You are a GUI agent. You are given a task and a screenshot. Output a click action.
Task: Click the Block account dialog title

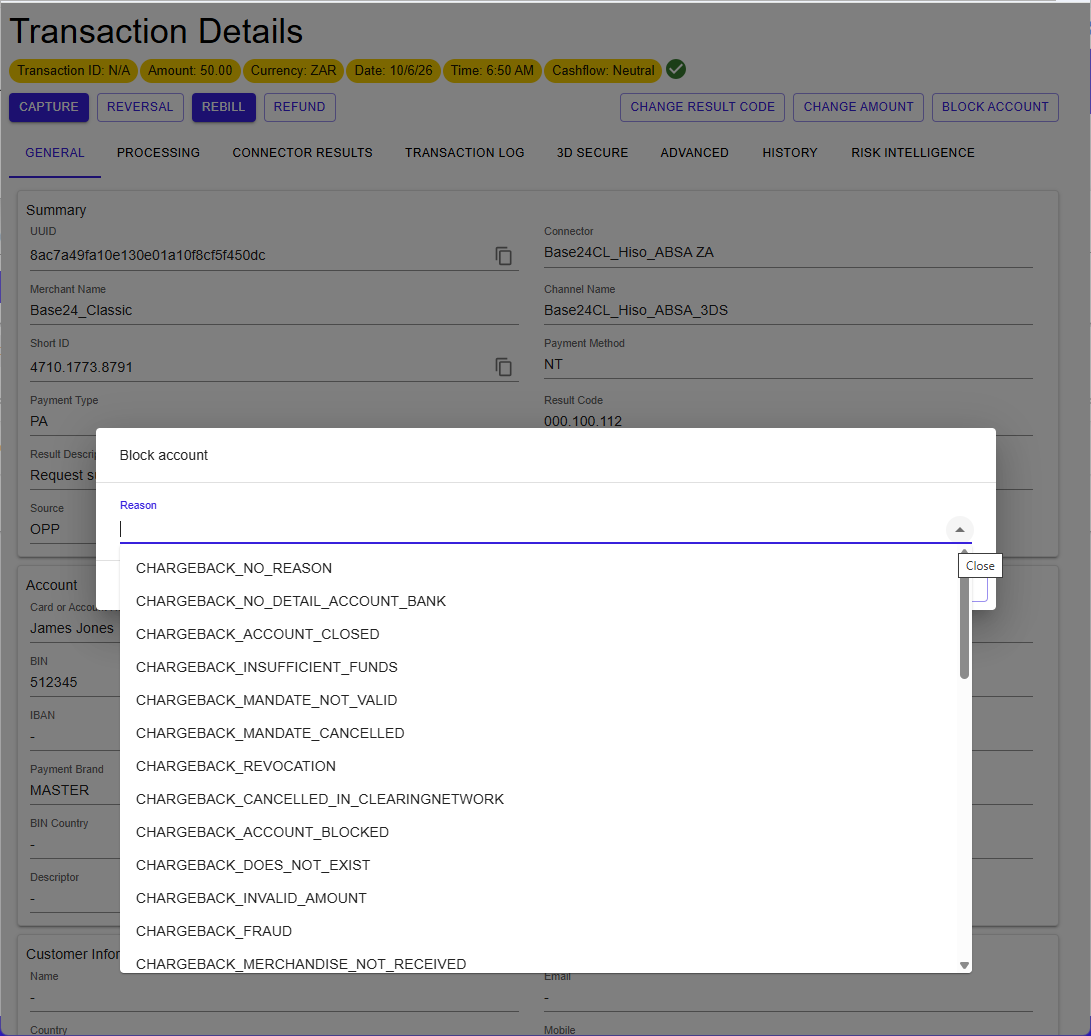point(164,455)
